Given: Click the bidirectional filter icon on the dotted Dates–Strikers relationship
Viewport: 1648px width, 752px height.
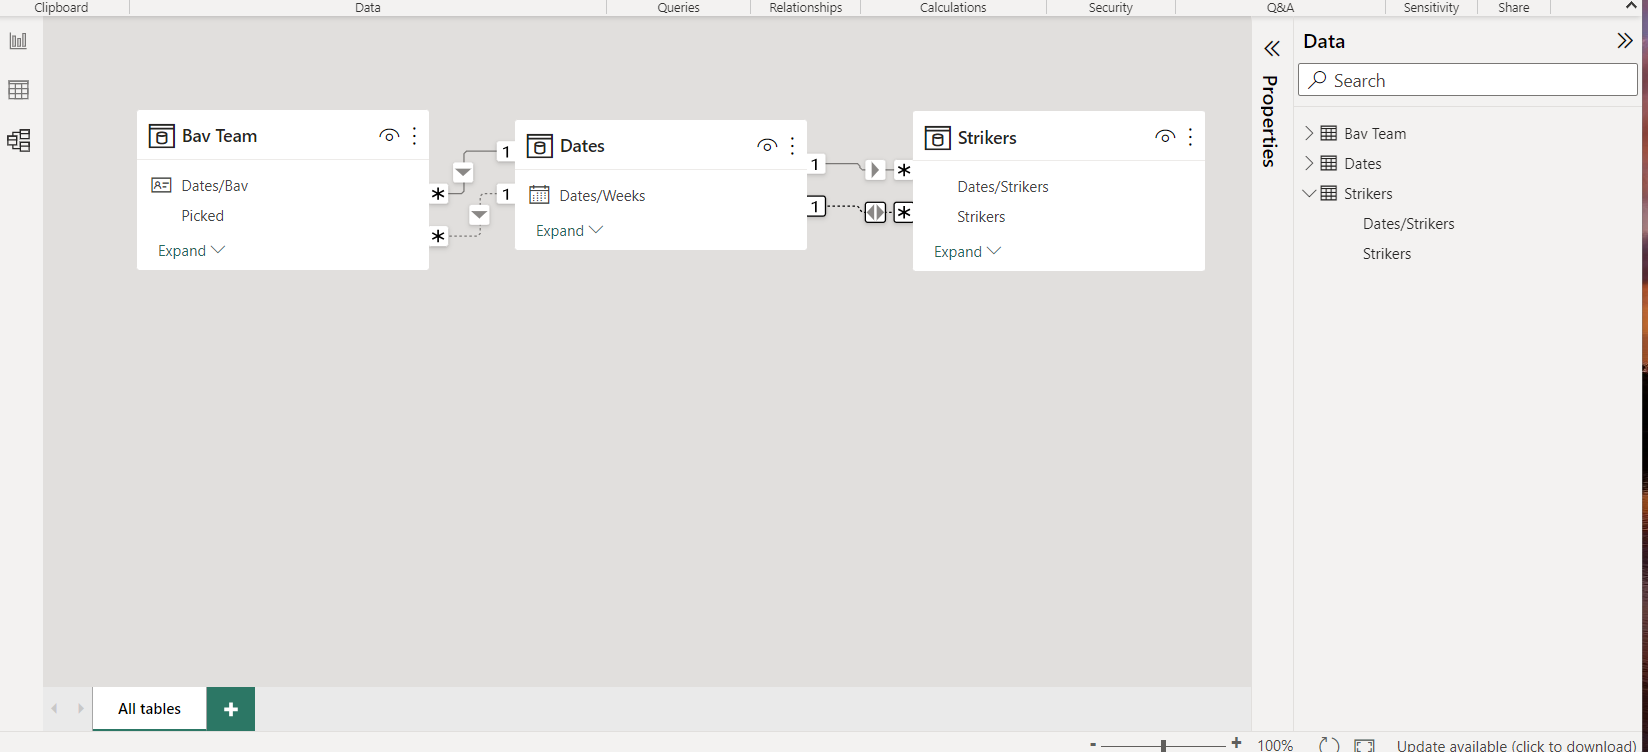Looking at the screenshot, I should [875, 212].
